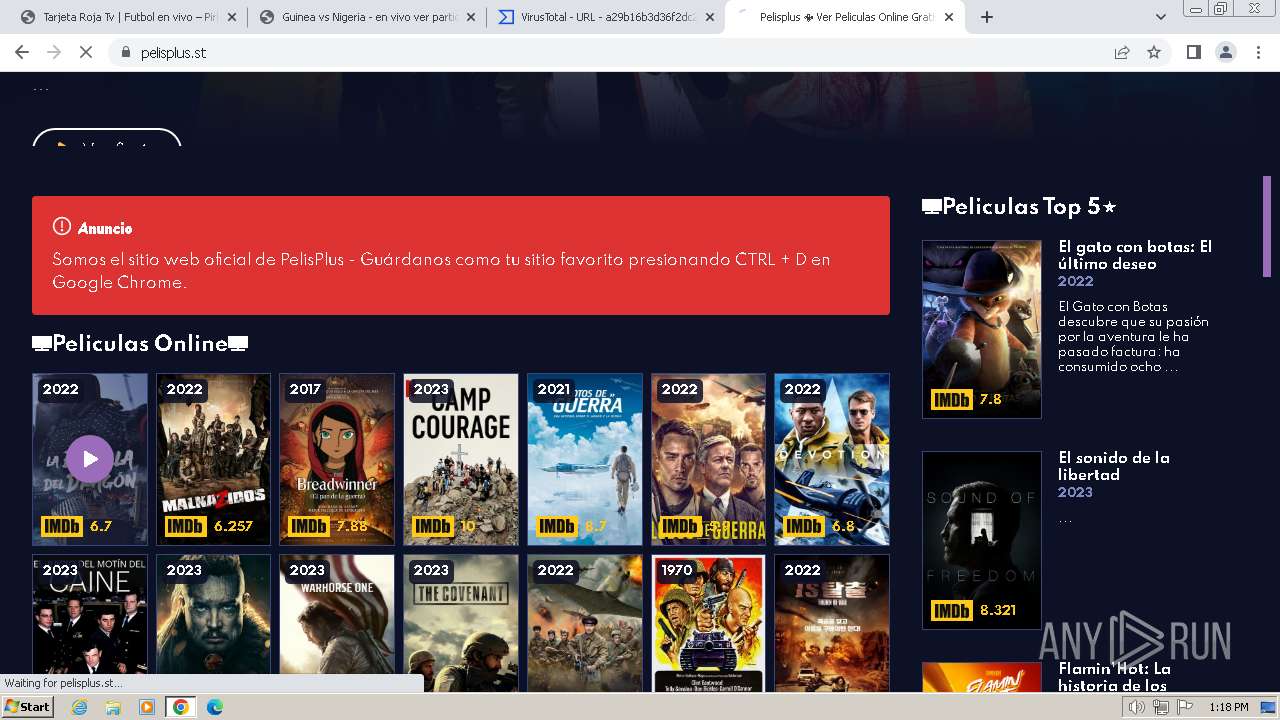Open the 2023 bearded warrior poster

(213, 623)
